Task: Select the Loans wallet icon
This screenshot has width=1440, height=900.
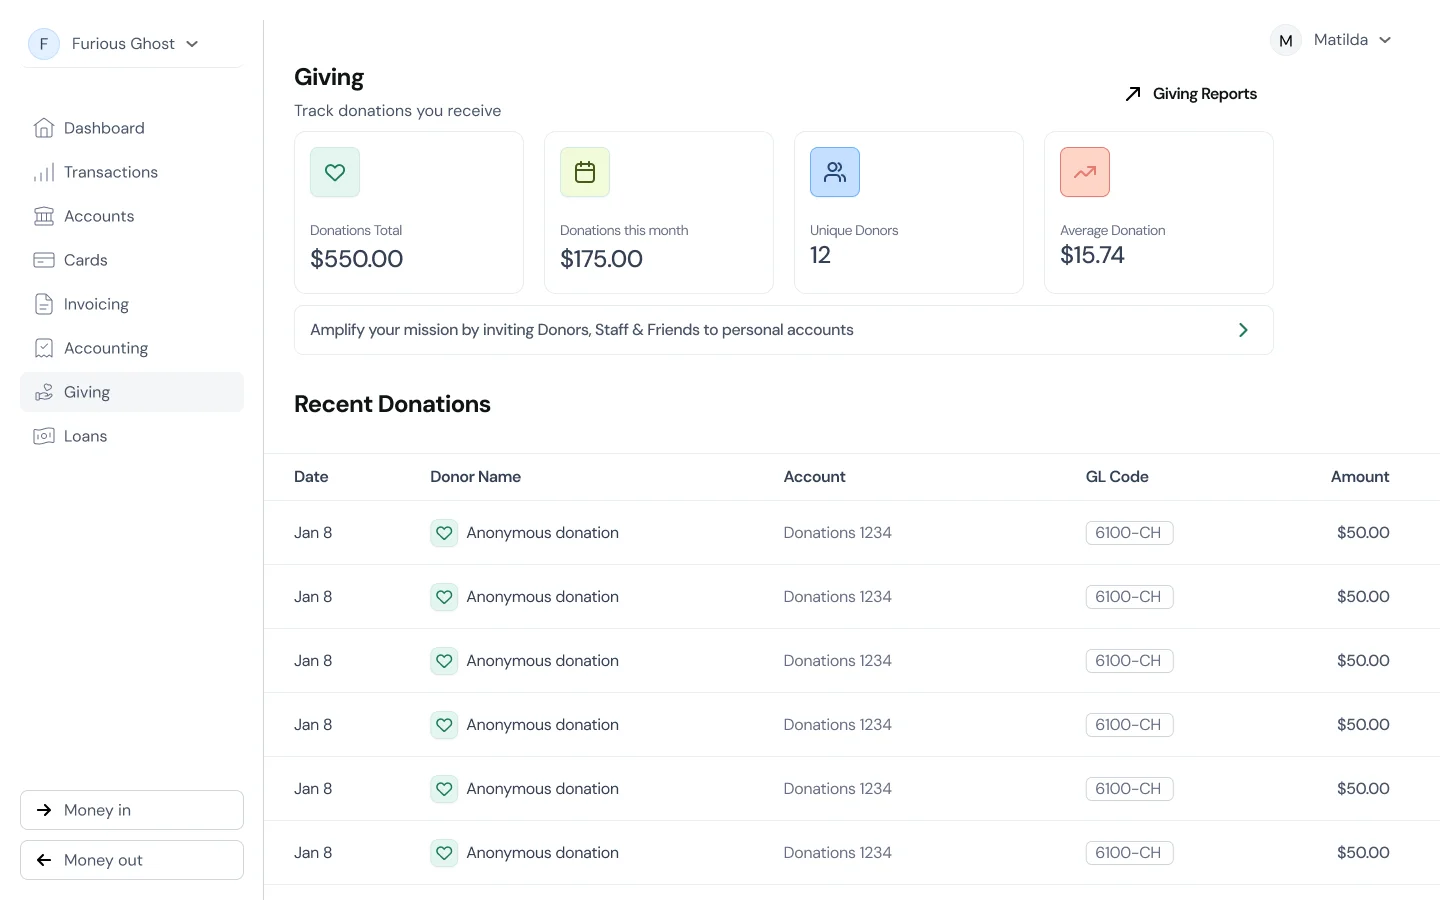Action: coord(44,436)
